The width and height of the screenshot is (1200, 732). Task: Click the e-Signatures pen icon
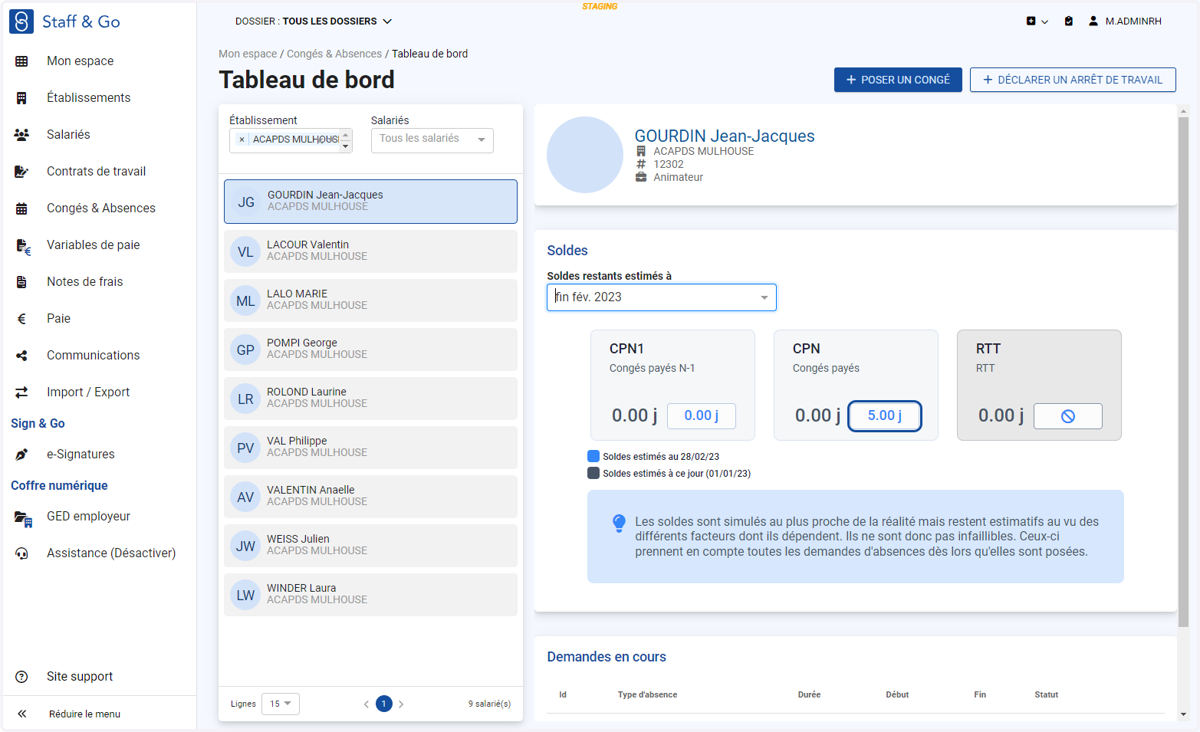tap(21, 455)
